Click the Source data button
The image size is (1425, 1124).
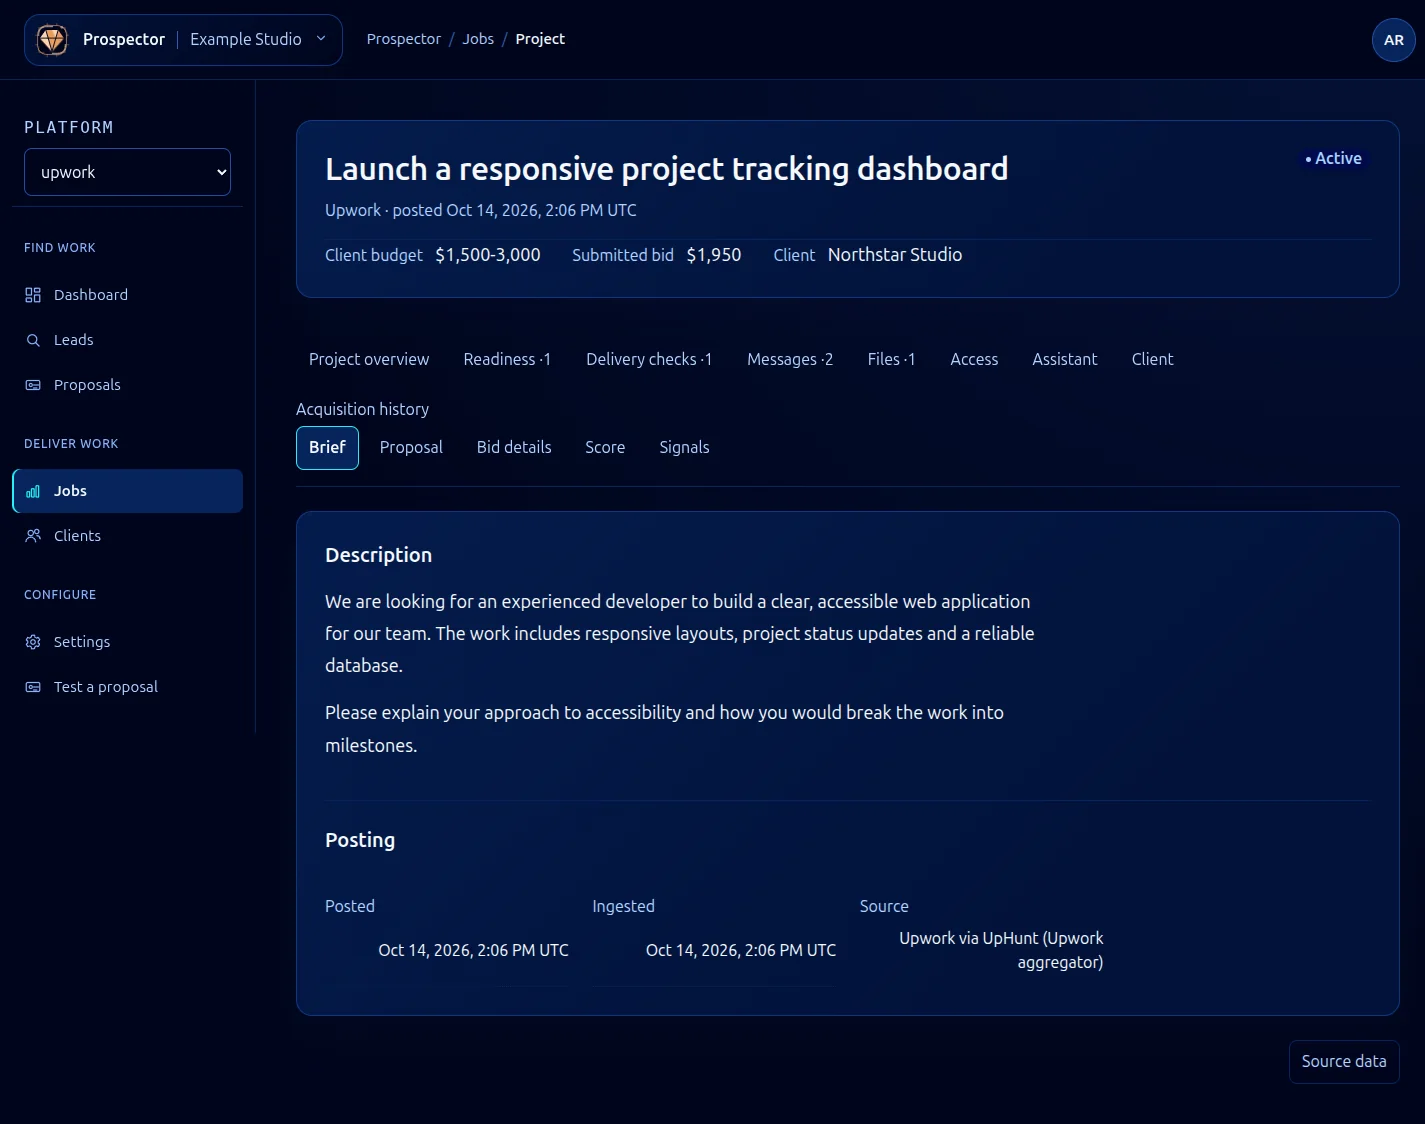(1343, 1062)
